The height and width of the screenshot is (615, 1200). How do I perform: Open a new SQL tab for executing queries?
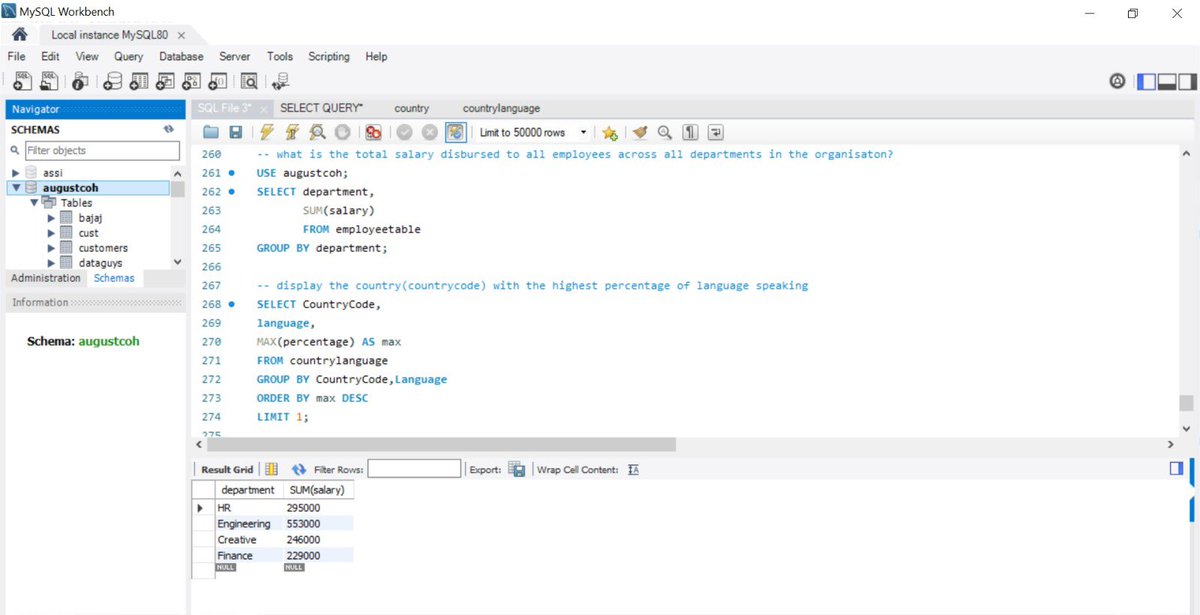[22, 80]
